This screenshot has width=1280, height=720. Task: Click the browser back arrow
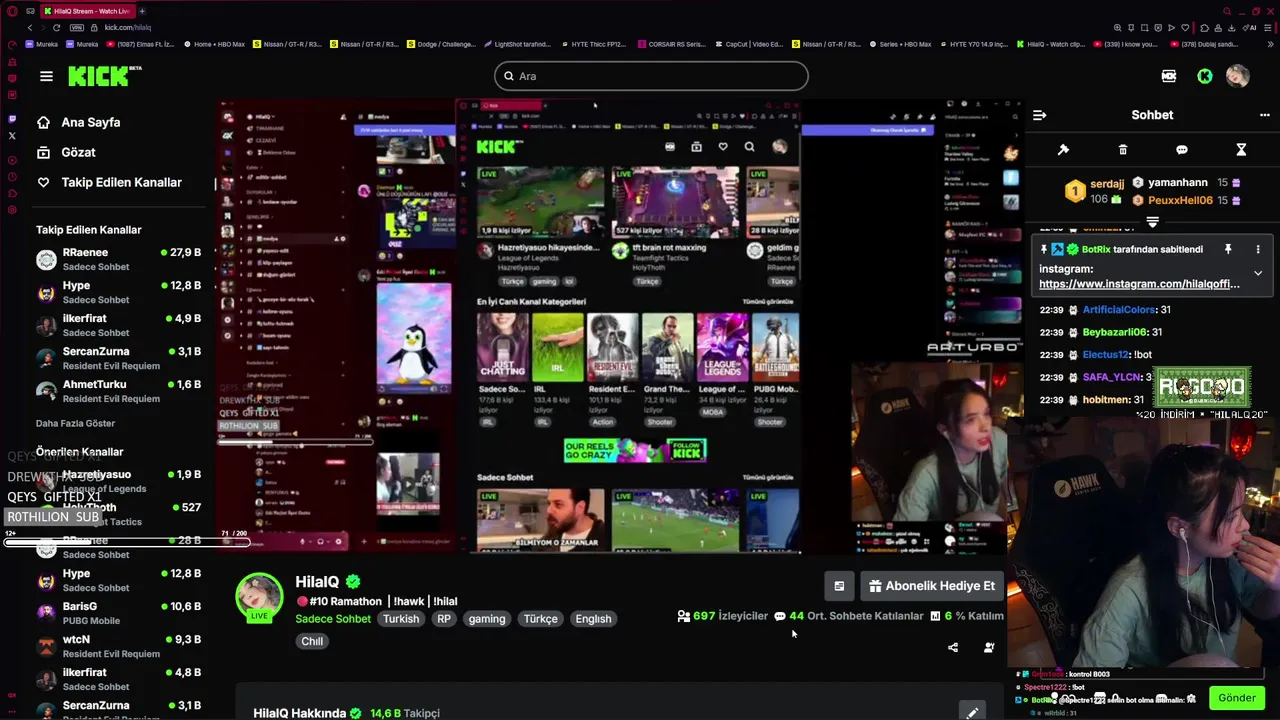(x=30, y=28)
